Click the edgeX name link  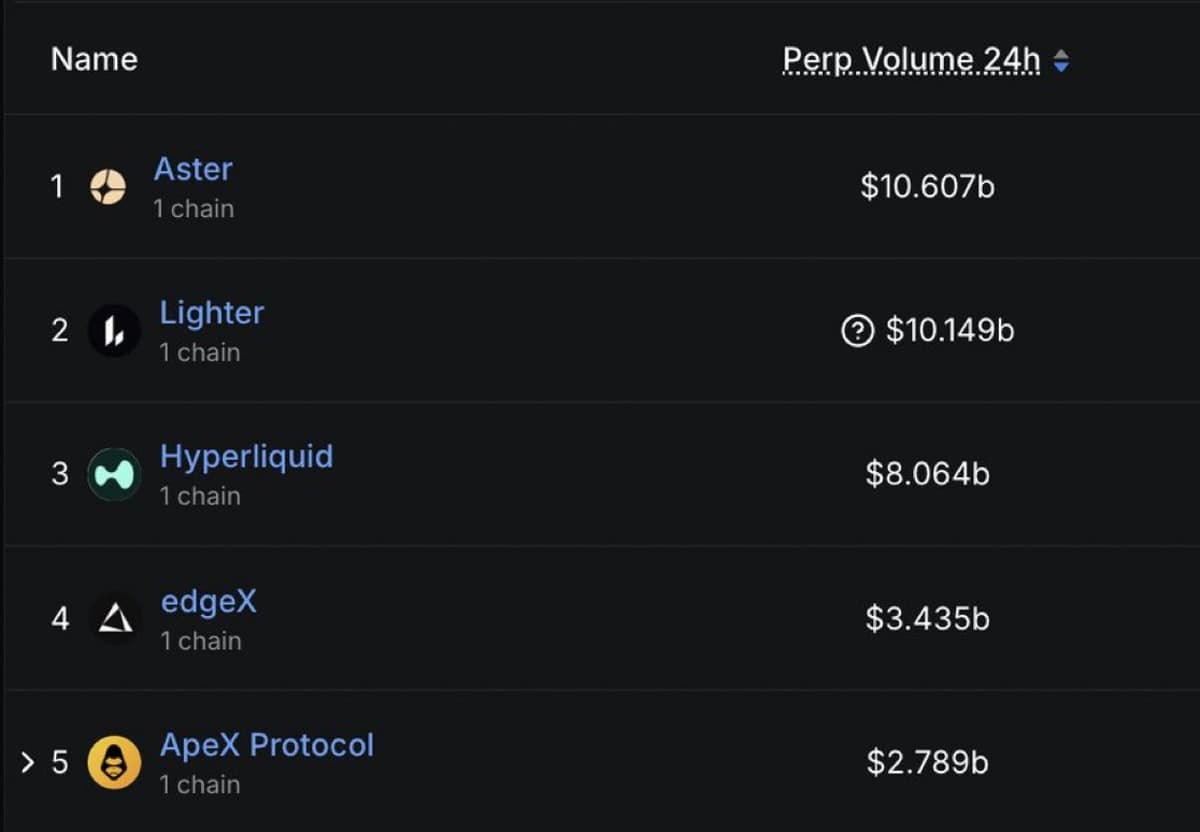(x=209, y=601)
